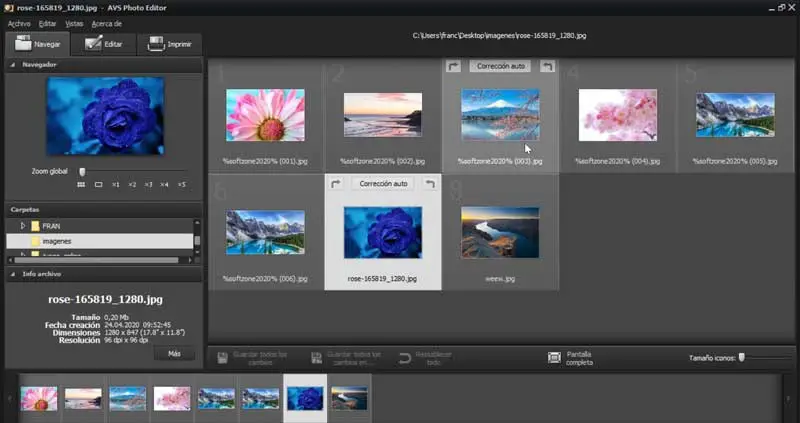This screenshot has height=423, width=800.
Task: Click the Carpetas panel header
Action: 104,210
